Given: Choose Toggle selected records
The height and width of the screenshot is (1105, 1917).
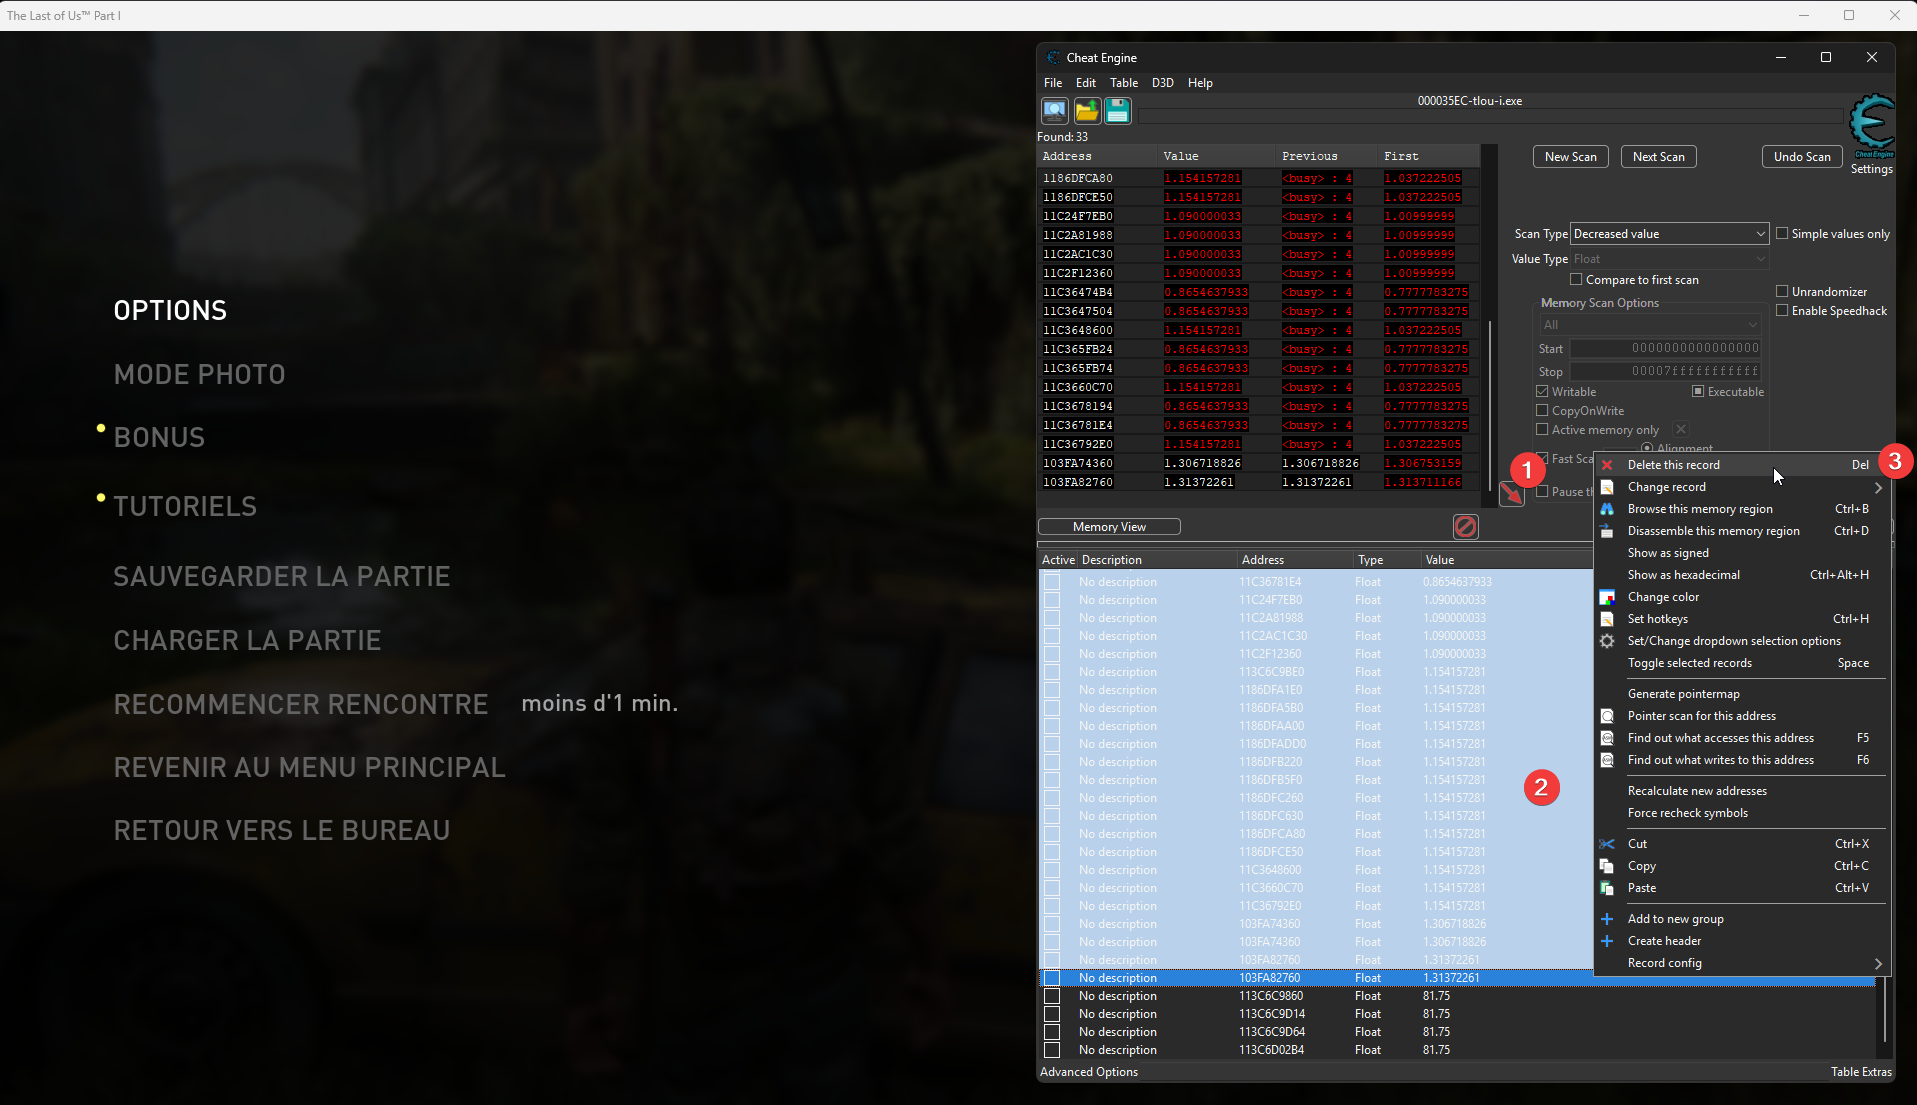Looking at the screenshot, I should 1741,663.
